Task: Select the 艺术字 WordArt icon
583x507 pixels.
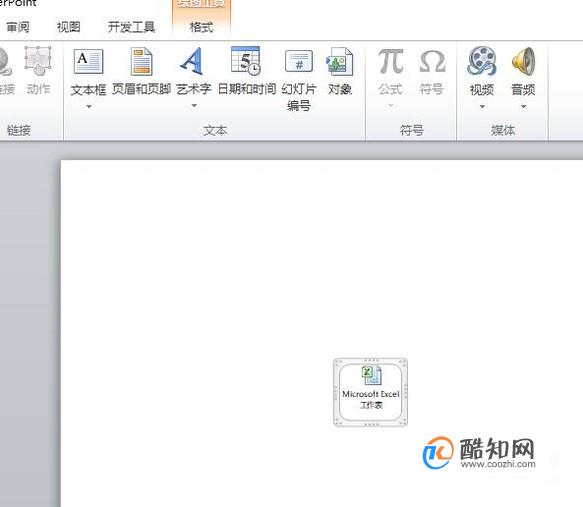Action: (193, 61)
